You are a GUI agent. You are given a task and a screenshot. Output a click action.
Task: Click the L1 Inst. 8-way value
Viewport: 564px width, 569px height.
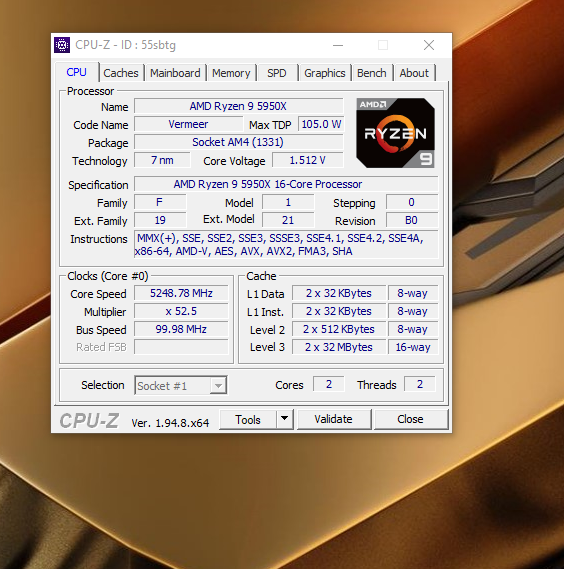pos(413,311)
